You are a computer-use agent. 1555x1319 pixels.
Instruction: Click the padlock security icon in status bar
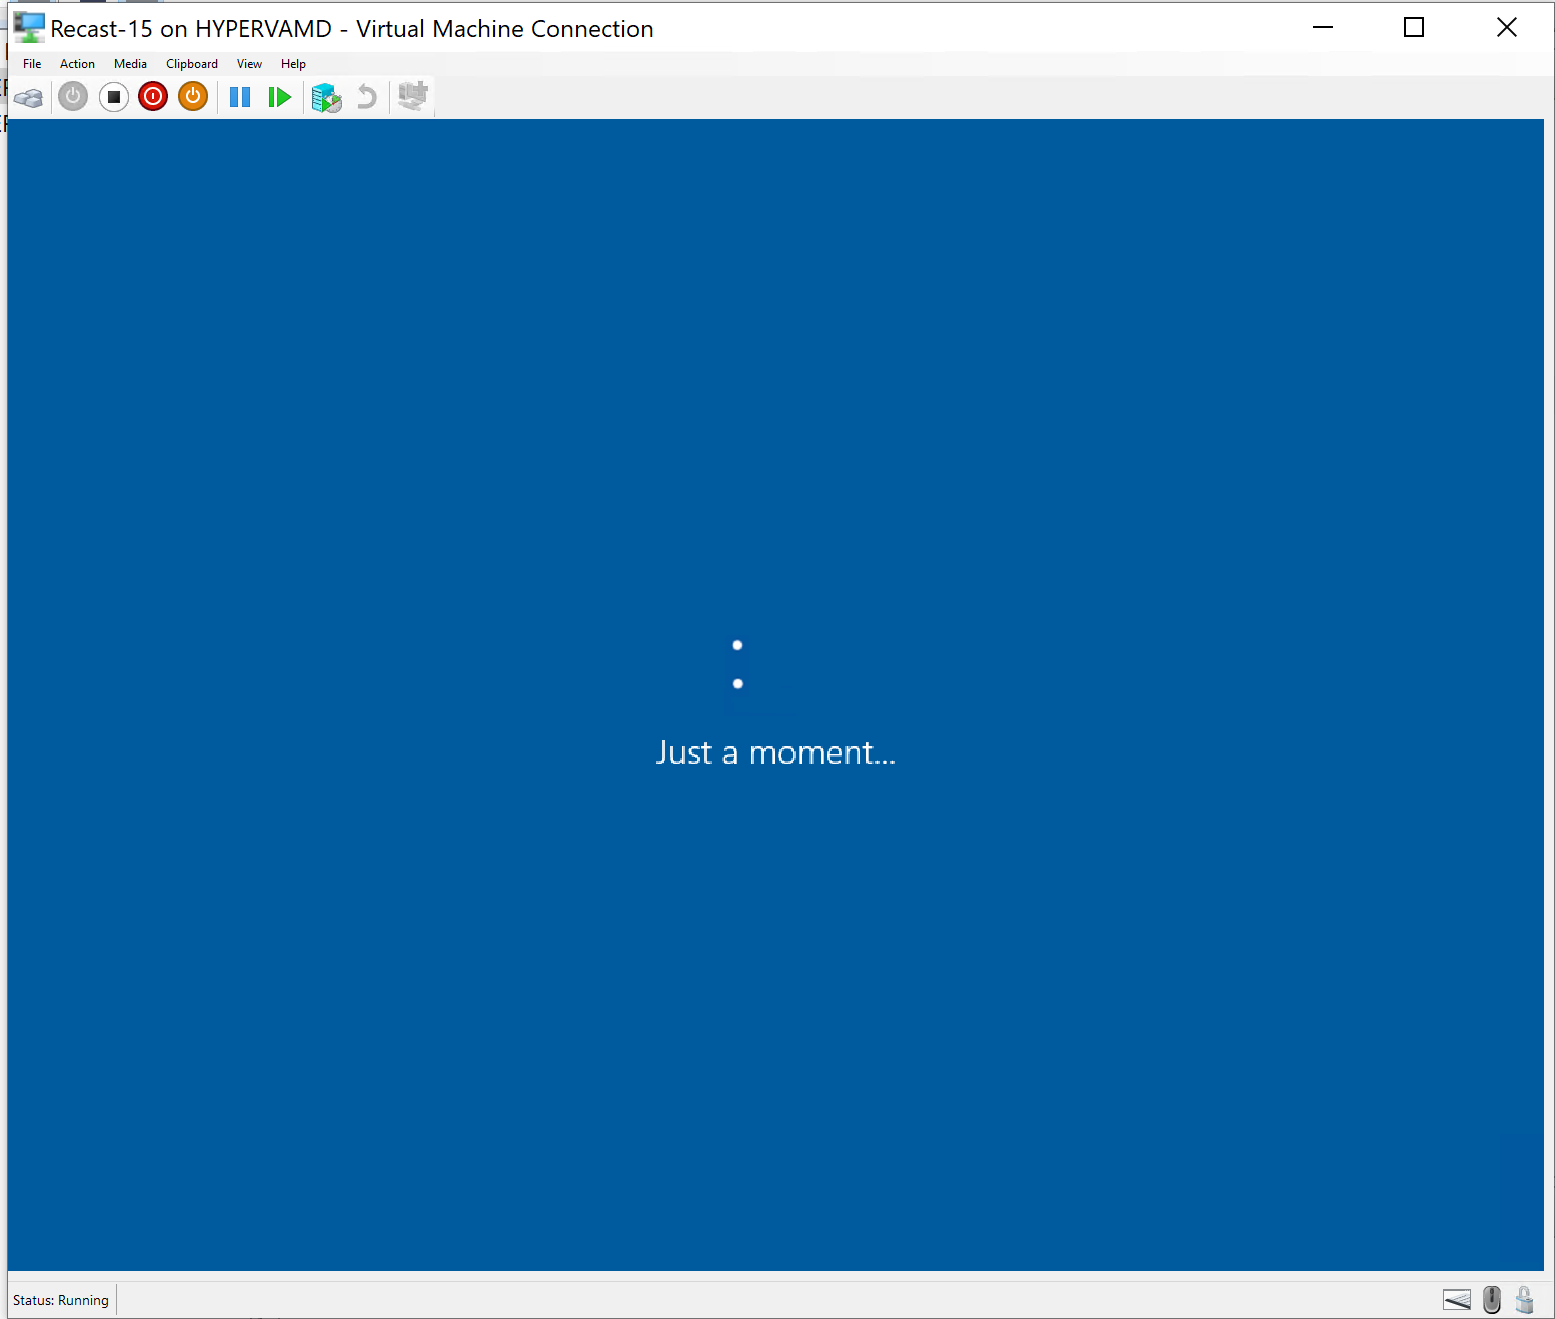click(1524, 1300)
